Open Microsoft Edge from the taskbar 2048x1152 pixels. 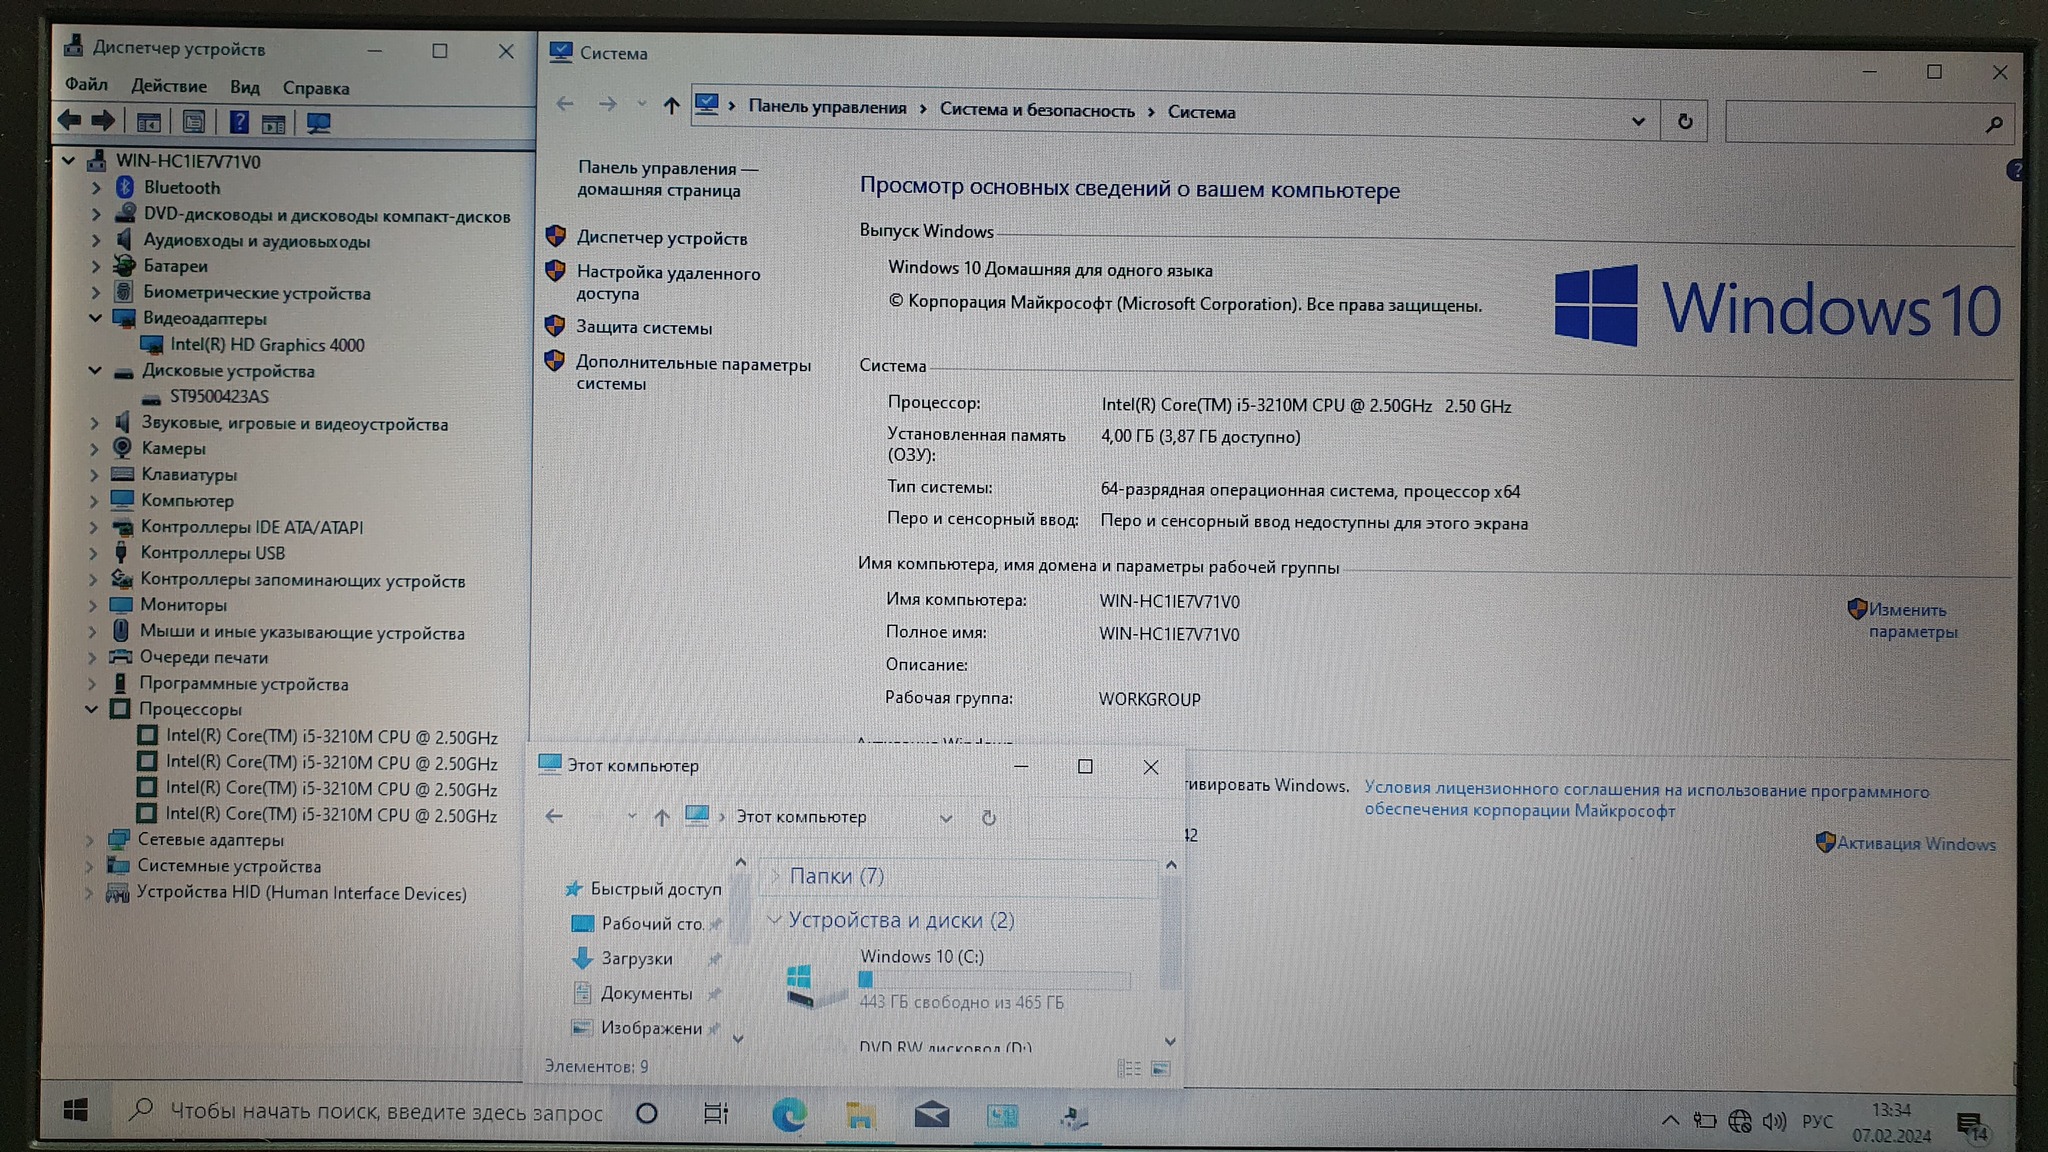pyautogui.click(x=789, y=1114)
